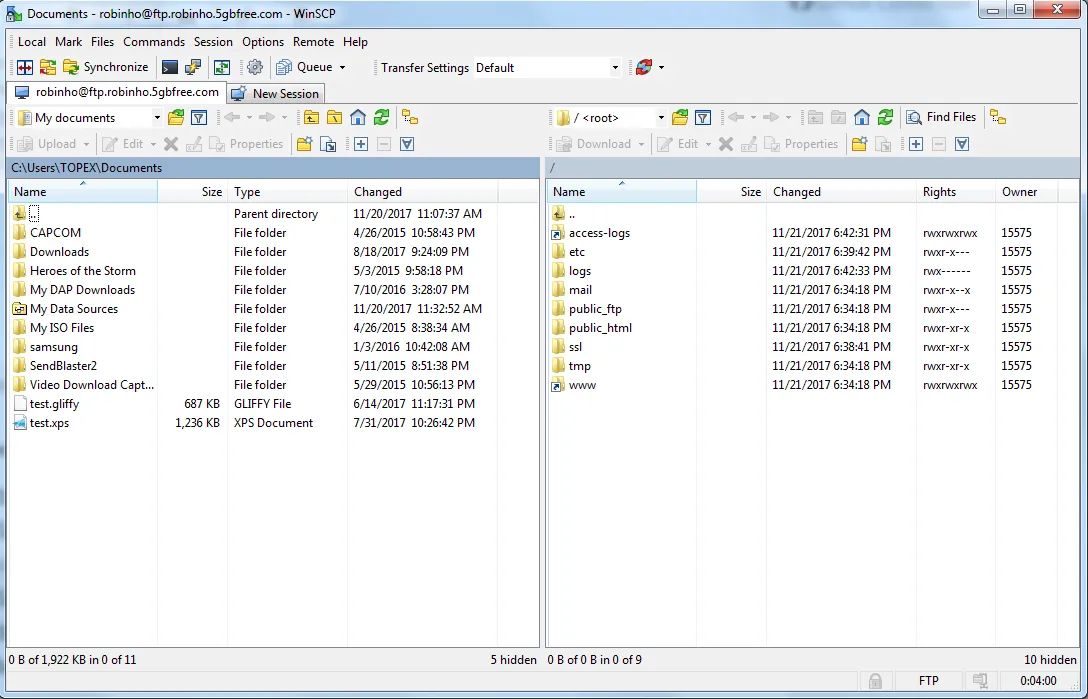The width and height of the screenshot is (1088, 699).
Task: Sort remote files by Owner column header
Action: click(1027, 192)
